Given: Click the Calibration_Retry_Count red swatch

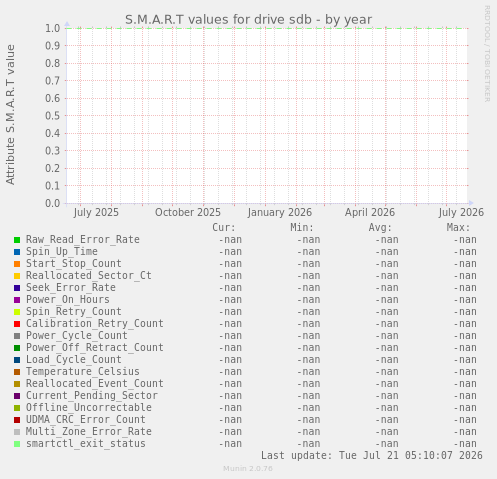Looking at the screenshot, I should (17, 324).
